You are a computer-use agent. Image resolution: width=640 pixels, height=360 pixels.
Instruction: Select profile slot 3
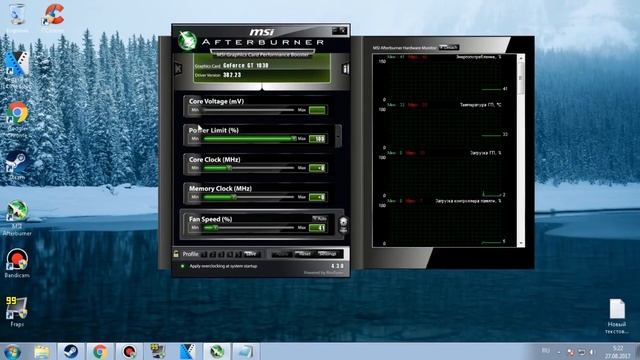click(222, 254)
